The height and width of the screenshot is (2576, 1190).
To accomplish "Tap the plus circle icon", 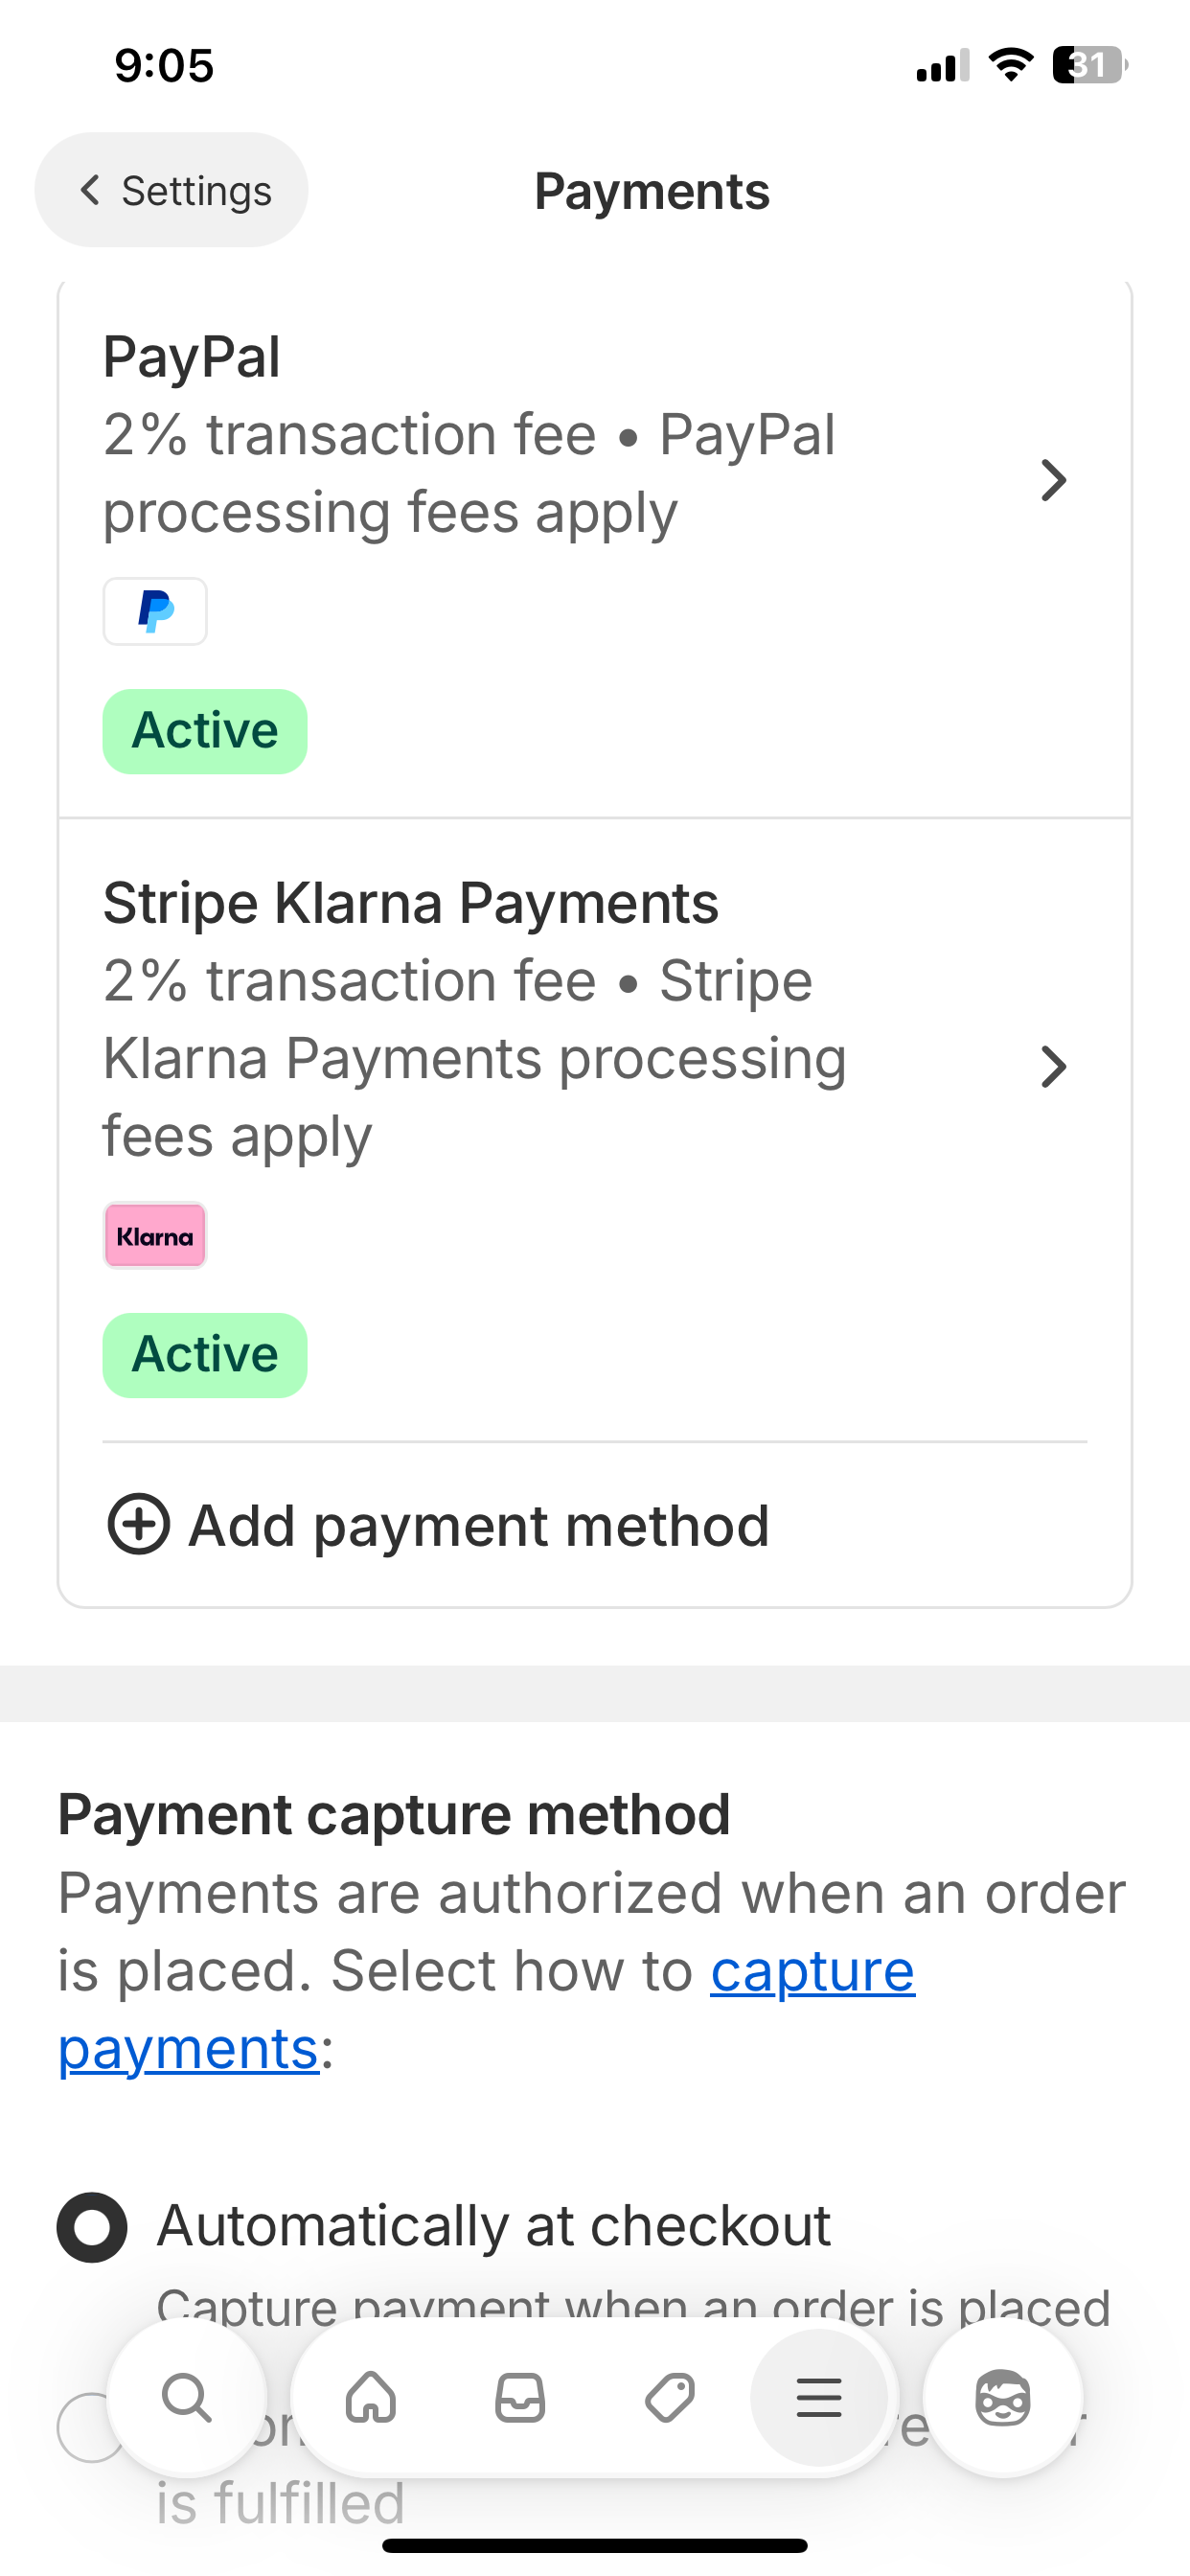I will (138, 1524).
